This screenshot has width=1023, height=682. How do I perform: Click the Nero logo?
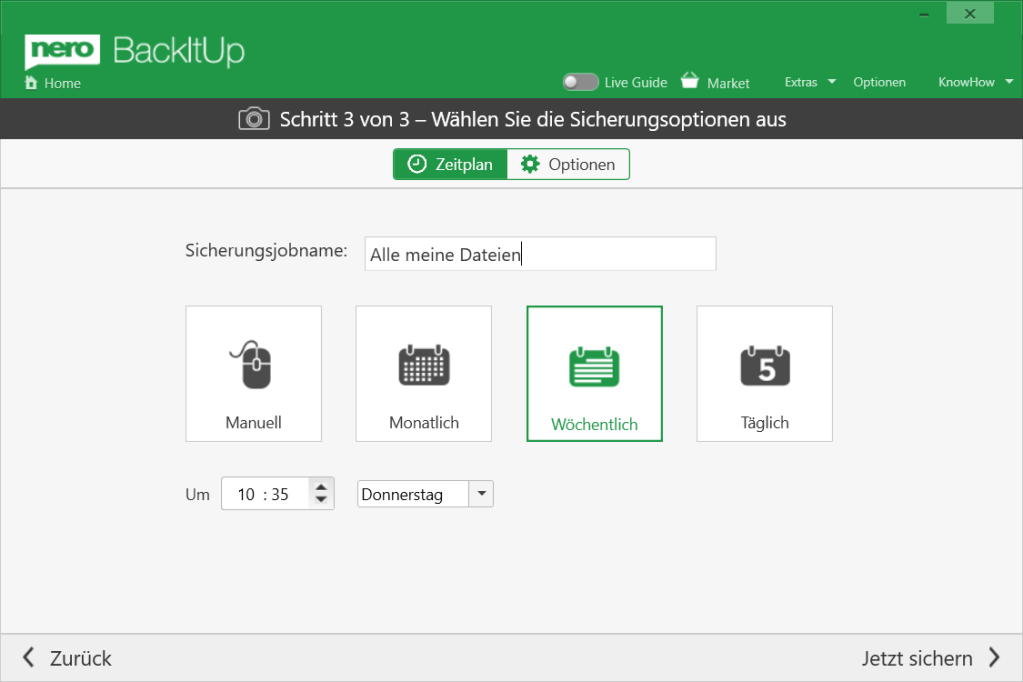coord(62,50)
